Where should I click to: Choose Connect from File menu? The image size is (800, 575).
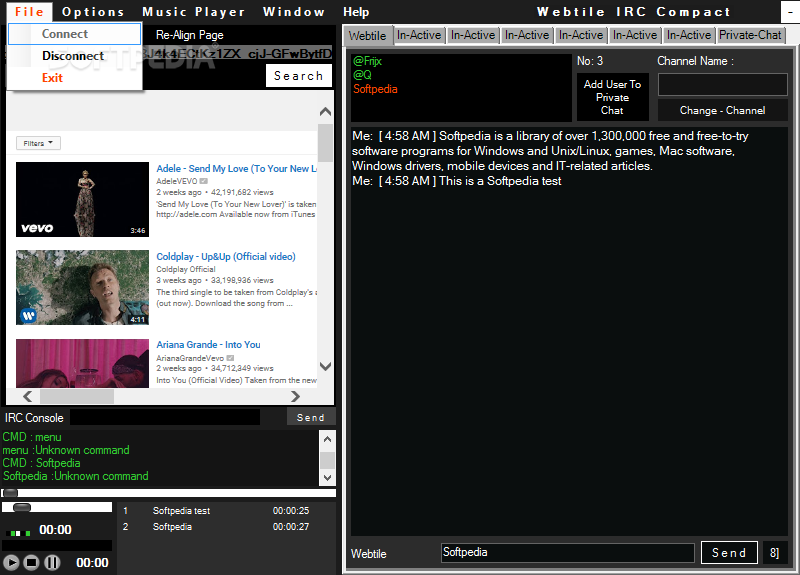(74, 34)
